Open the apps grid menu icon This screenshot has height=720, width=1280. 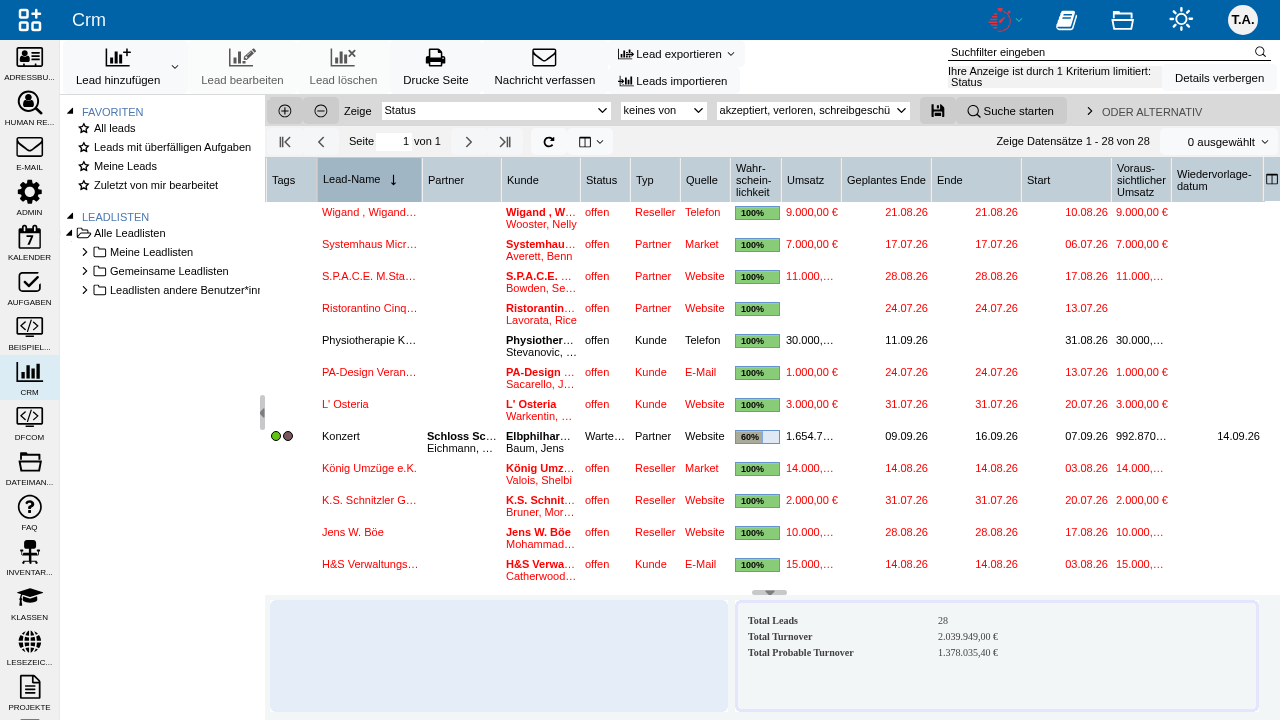(x=30, y=20)
